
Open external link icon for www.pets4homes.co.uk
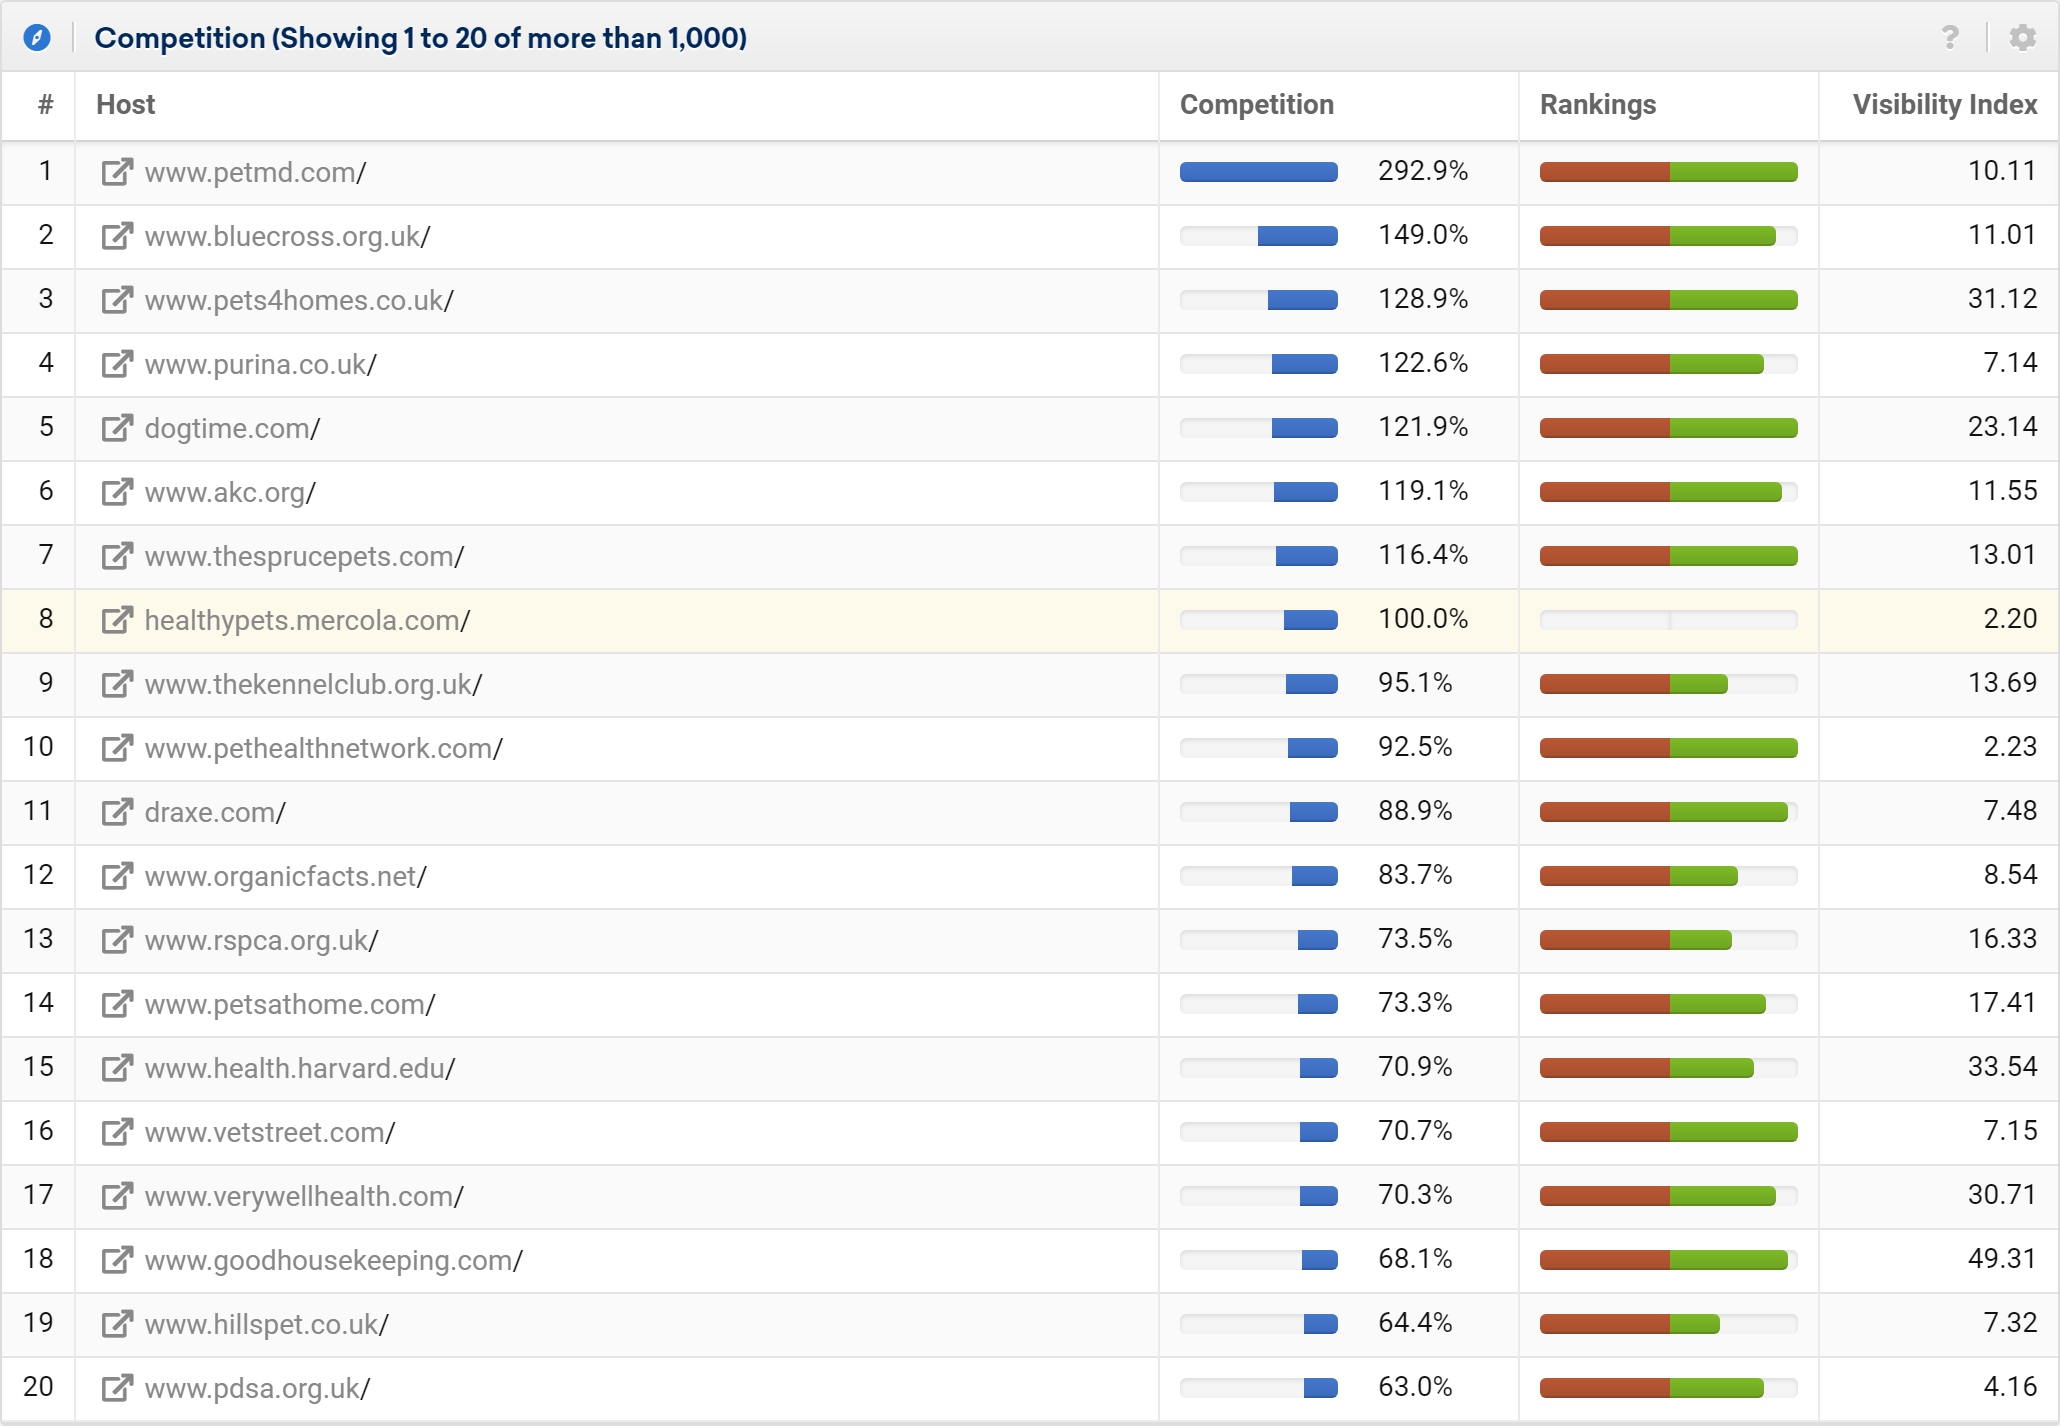[117, 300]
